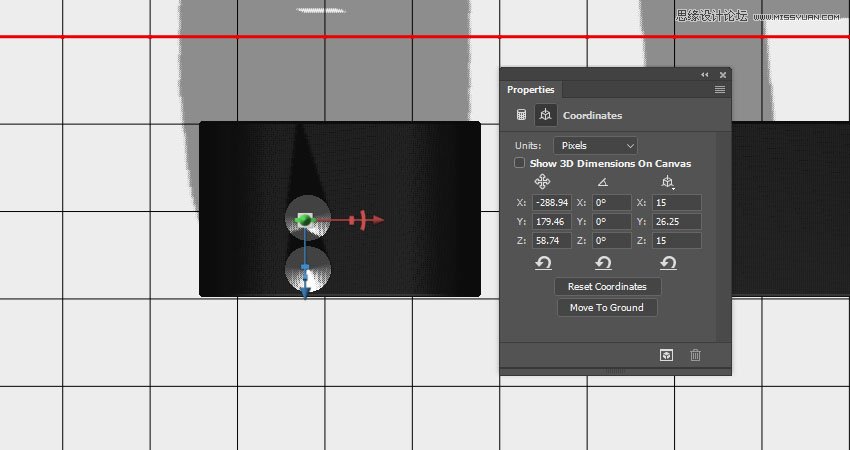Click the rotation angle icon

click(x=603, y=182)
